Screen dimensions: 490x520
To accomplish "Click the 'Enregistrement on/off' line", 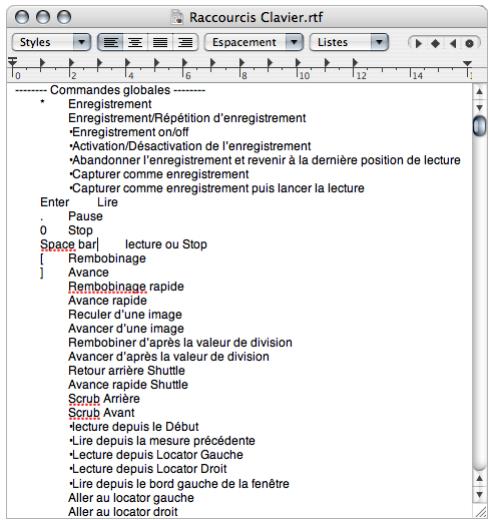I will click(x=129, y=132).
